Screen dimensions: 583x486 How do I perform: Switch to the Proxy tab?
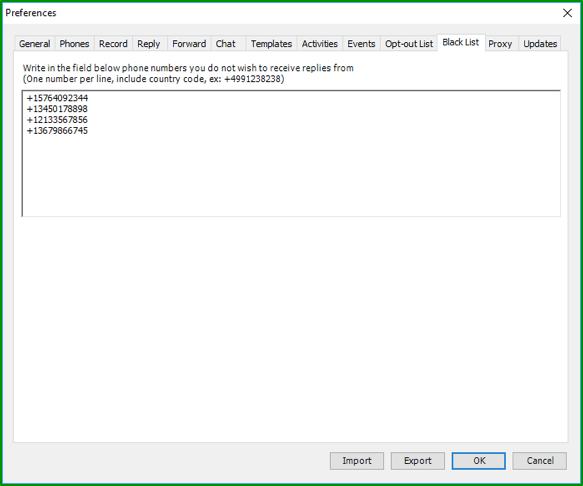[x=500, y=44]
